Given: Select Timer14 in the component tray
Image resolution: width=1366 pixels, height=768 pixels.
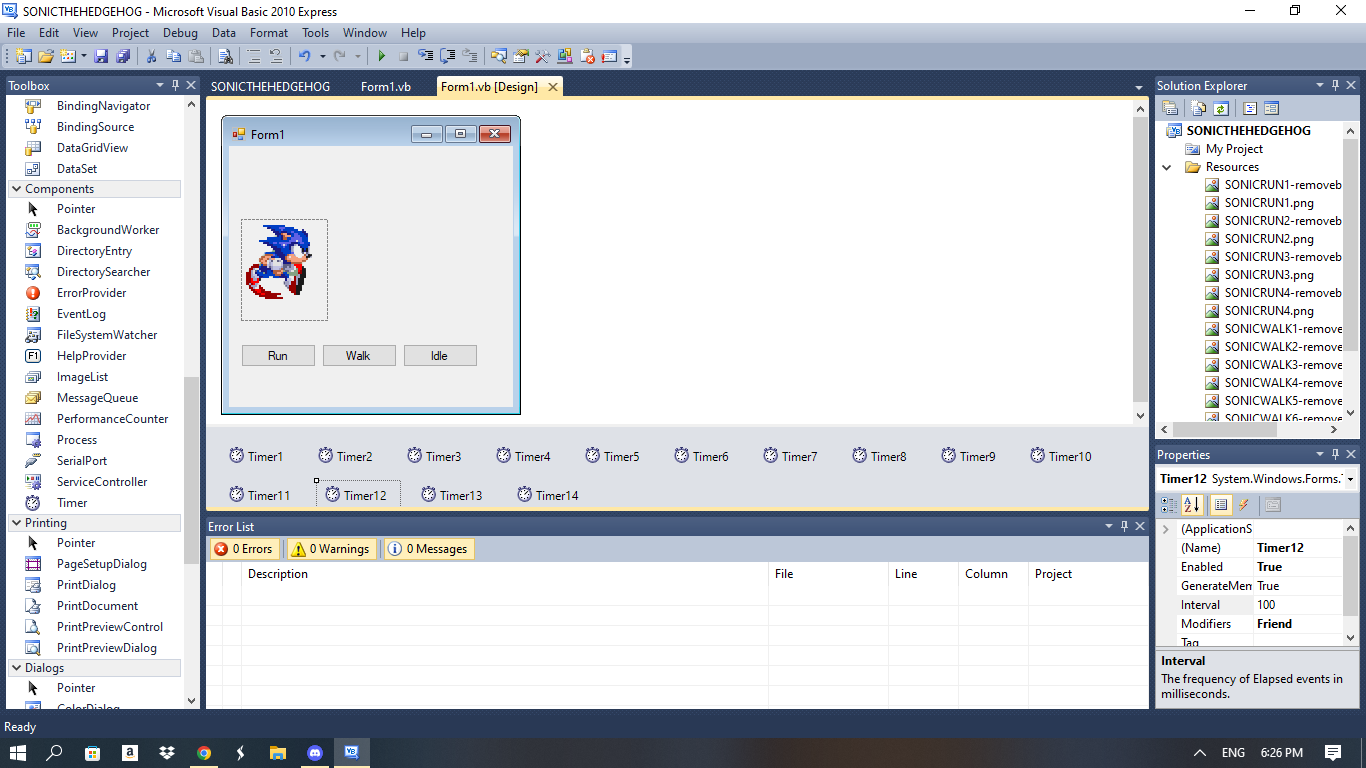Looking at the screenshot, I should tap(547, 495).
